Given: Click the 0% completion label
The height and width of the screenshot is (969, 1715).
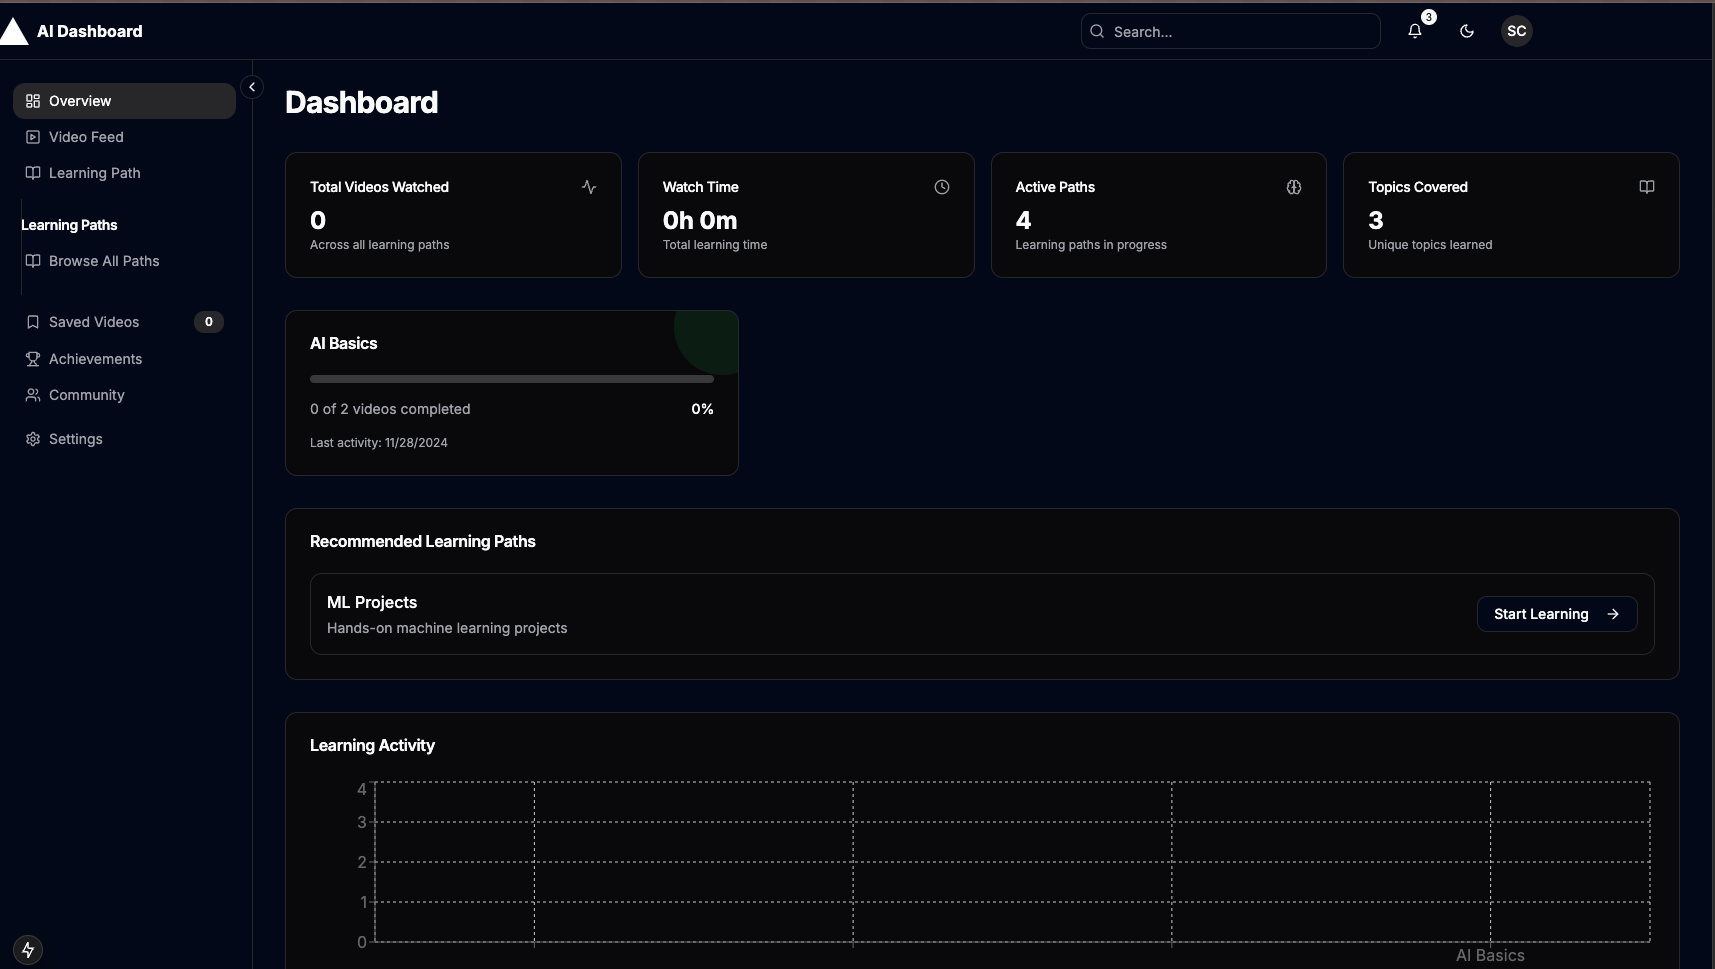Looking at the screenshot, I should point(702,409).
